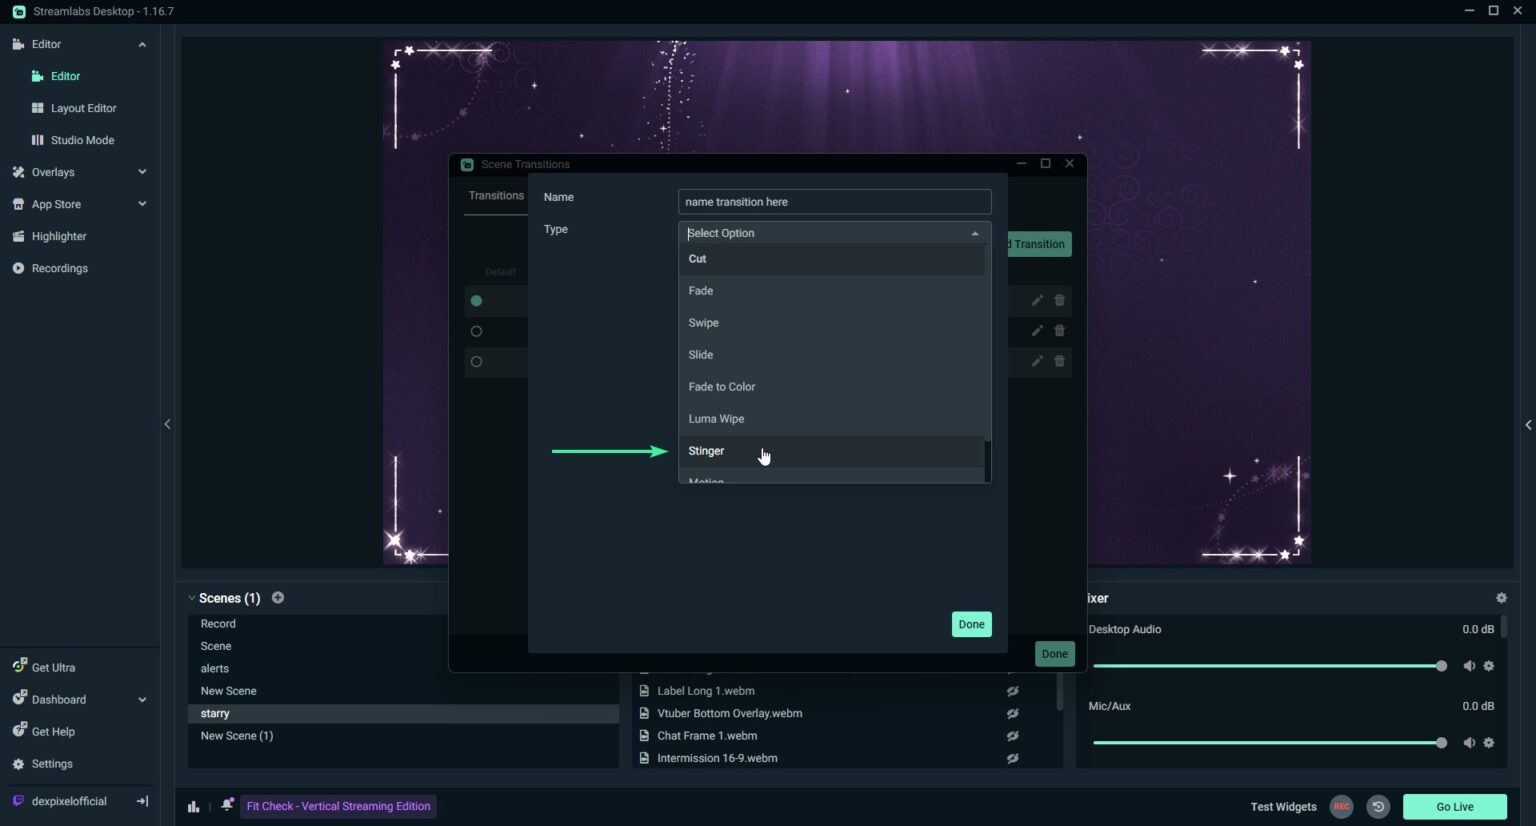The image size is (1536, 826).
Task: Open the Highlighter panel
Action: [58, 236]
